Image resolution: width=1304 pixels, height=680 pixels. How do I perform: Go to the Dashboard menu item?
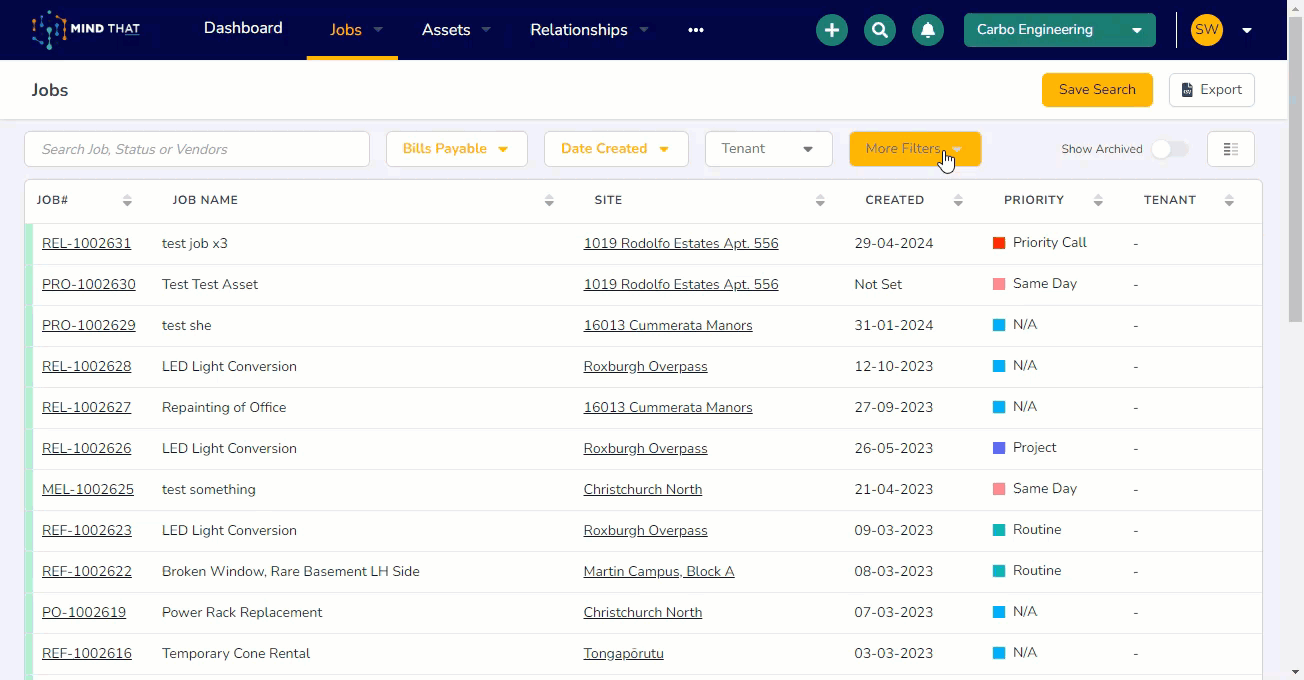click(x=243, y=28)
